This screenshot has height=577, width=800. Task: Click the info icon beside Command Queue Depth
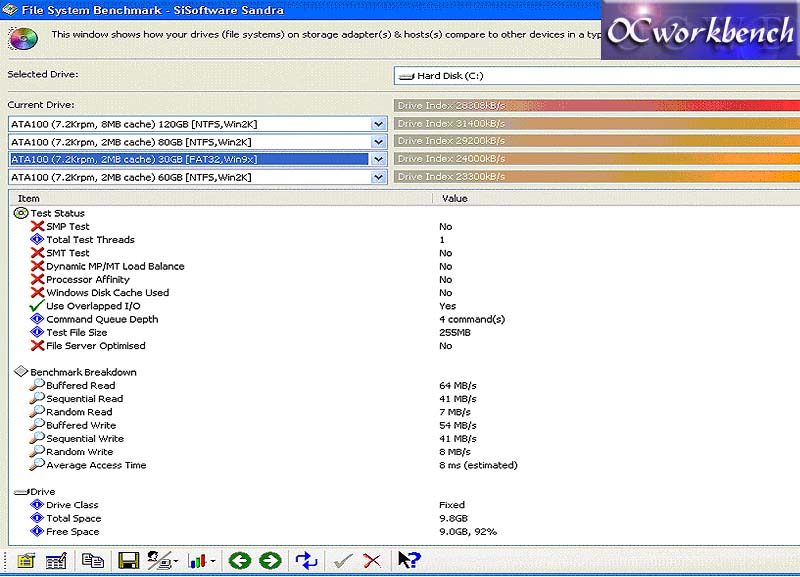point(37,319)
